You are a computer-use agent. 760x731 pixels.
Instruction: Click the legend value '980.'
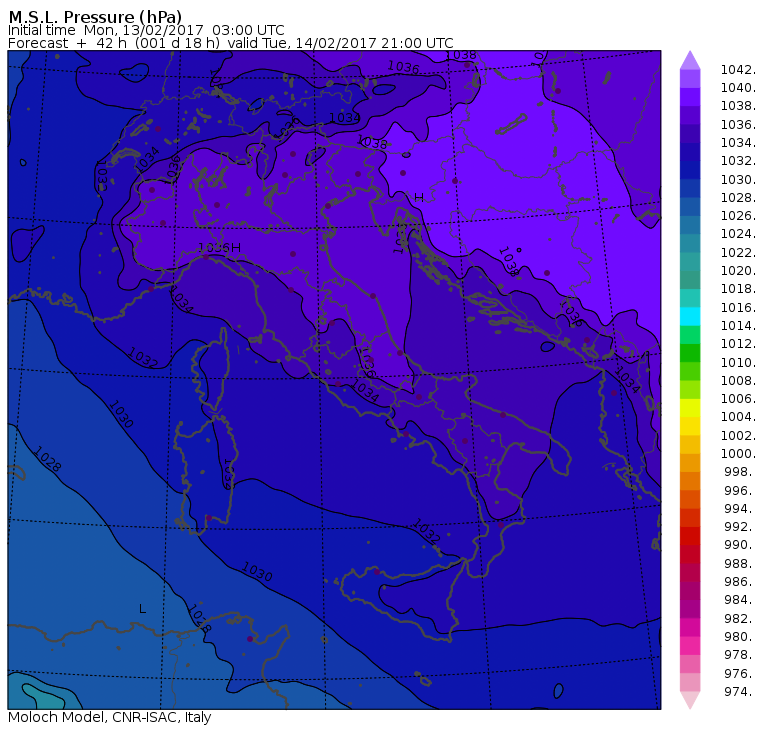coord(740,636)
